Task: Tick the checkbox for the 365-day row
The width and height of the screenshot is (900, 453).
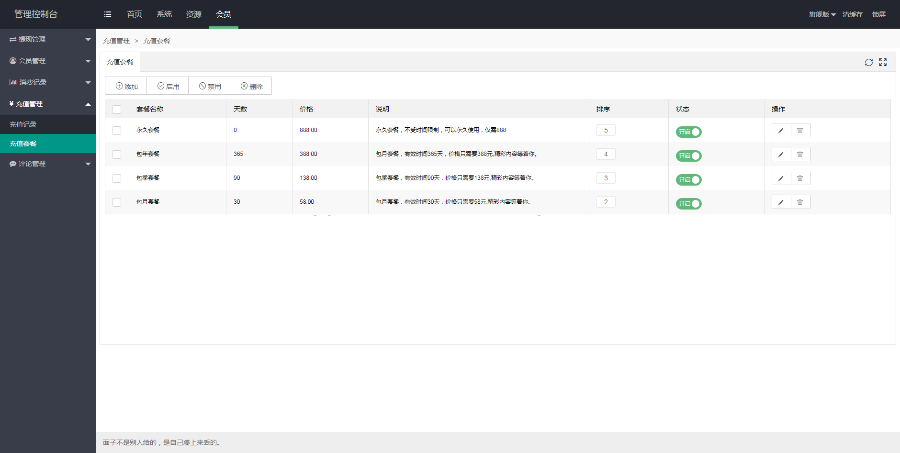Action: [x=117, y=154]
